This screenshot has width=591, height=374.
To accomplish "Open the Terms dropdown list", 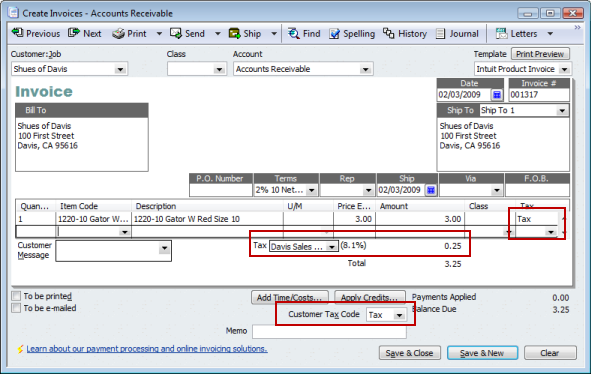I will 312,190.
